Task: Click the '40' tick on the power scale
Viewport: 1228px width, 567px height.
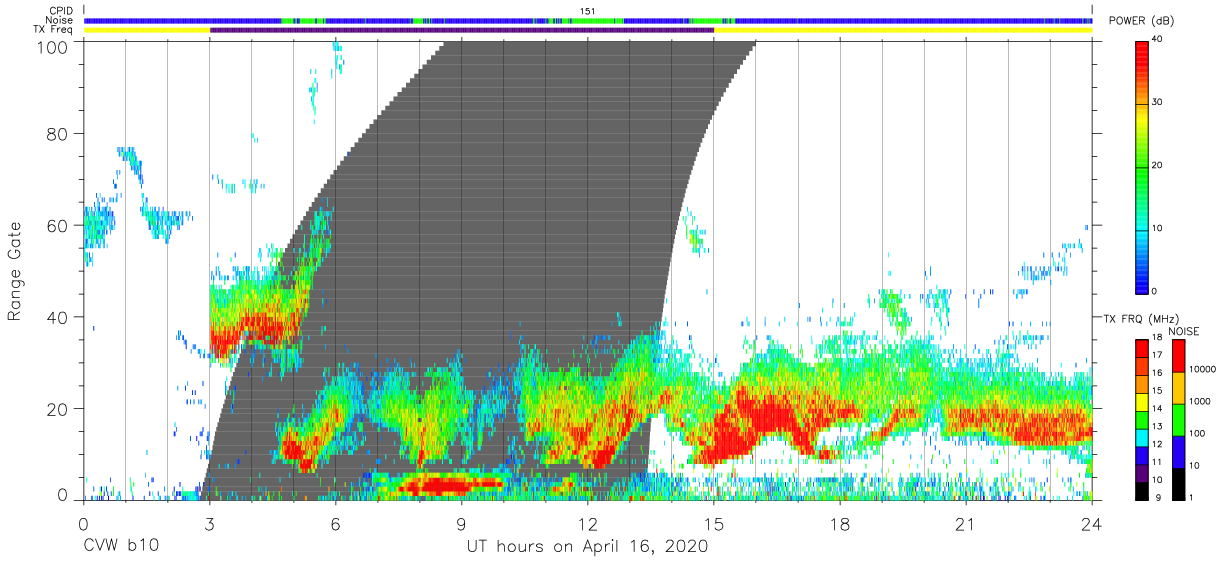Action: pos(1159,39)
